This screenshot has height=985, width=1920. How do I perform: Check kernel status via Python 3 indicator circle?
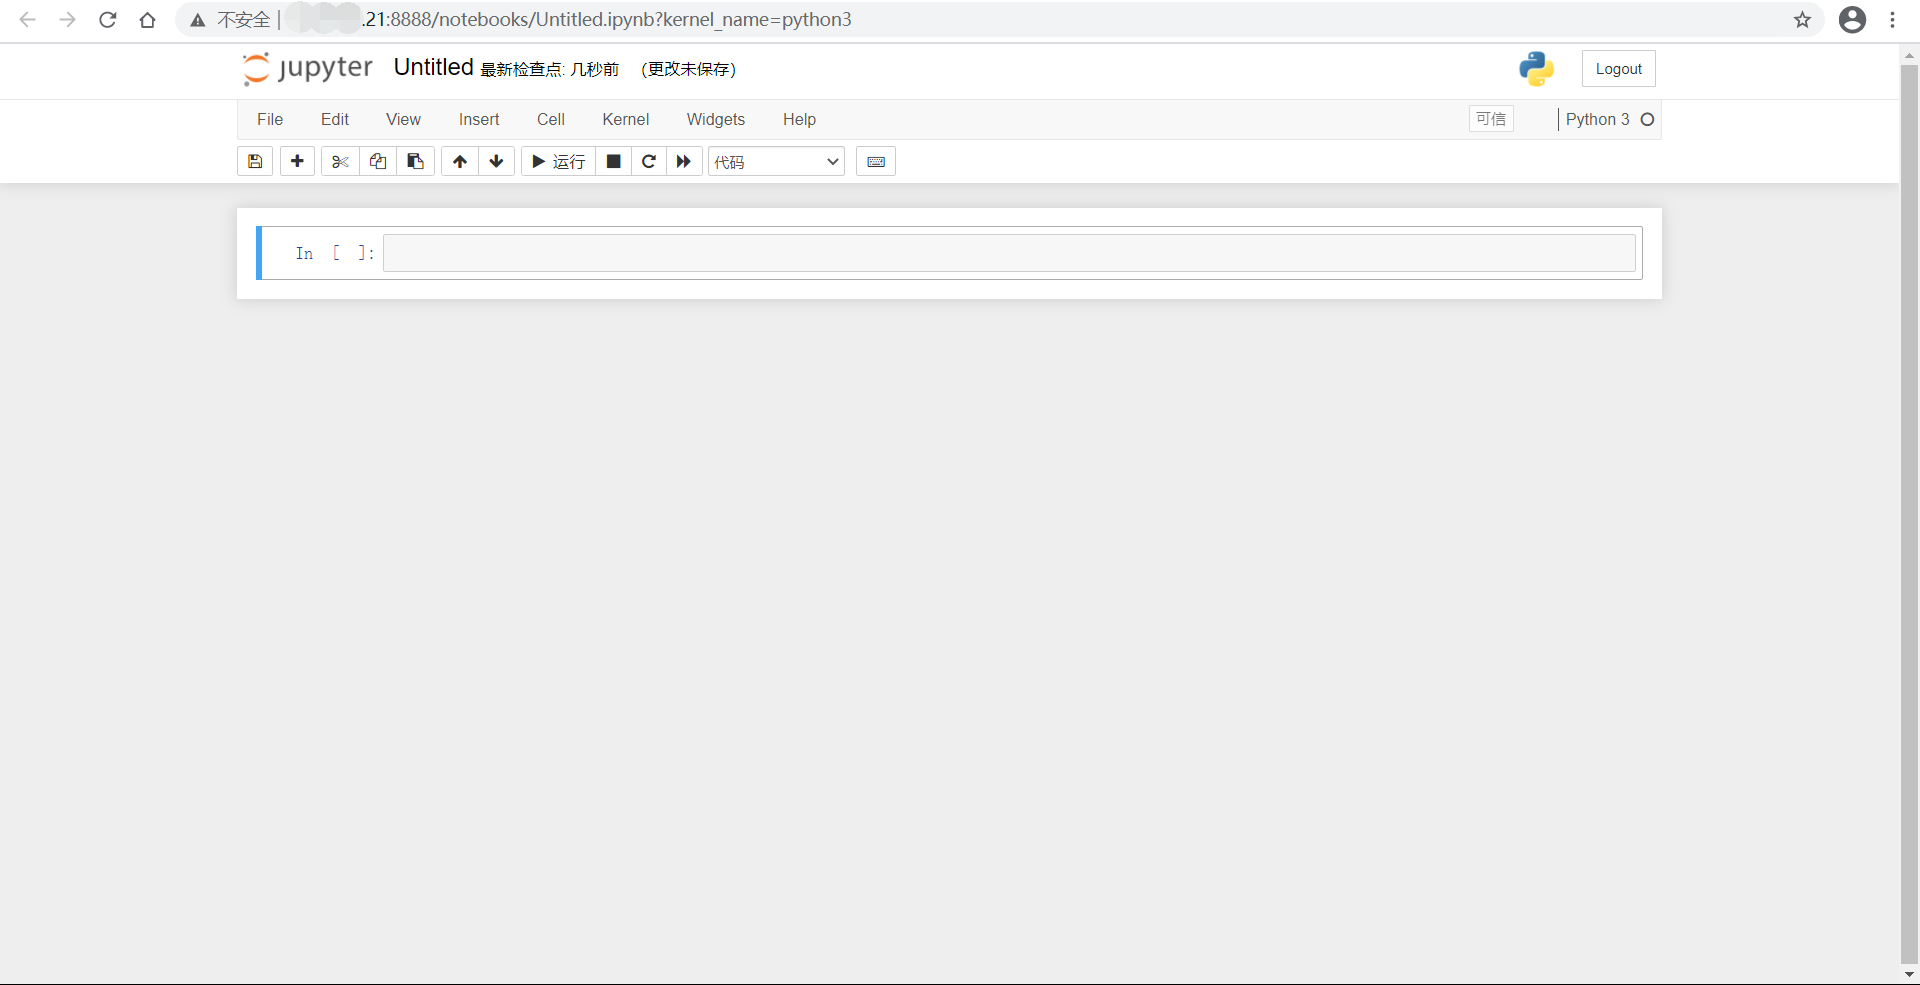pyautogui.click(x=1648, y=119)
